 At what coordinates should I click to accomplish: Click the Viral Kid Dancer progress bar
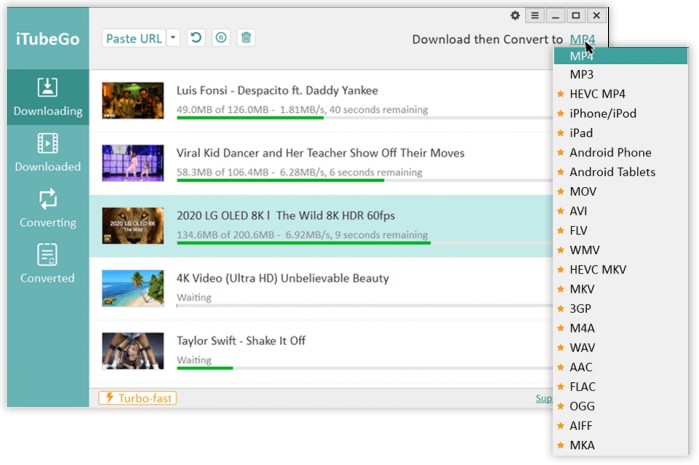(x=364, y=181)
